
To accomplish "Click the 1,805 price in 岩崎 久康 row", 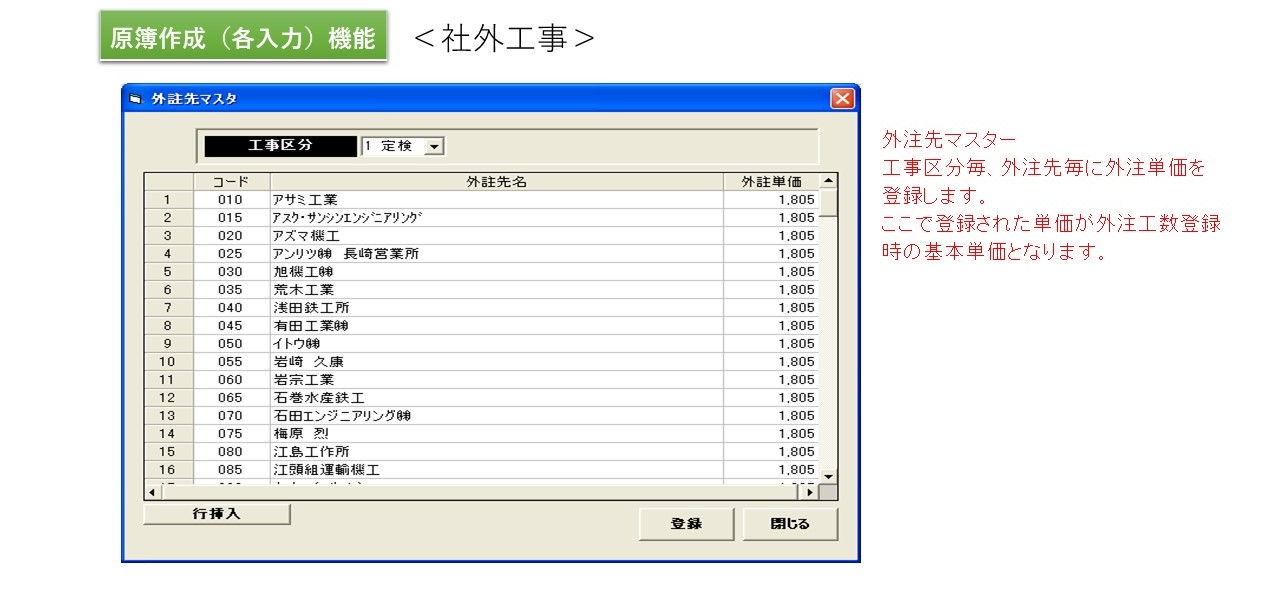I will click(x=771, y=362).
